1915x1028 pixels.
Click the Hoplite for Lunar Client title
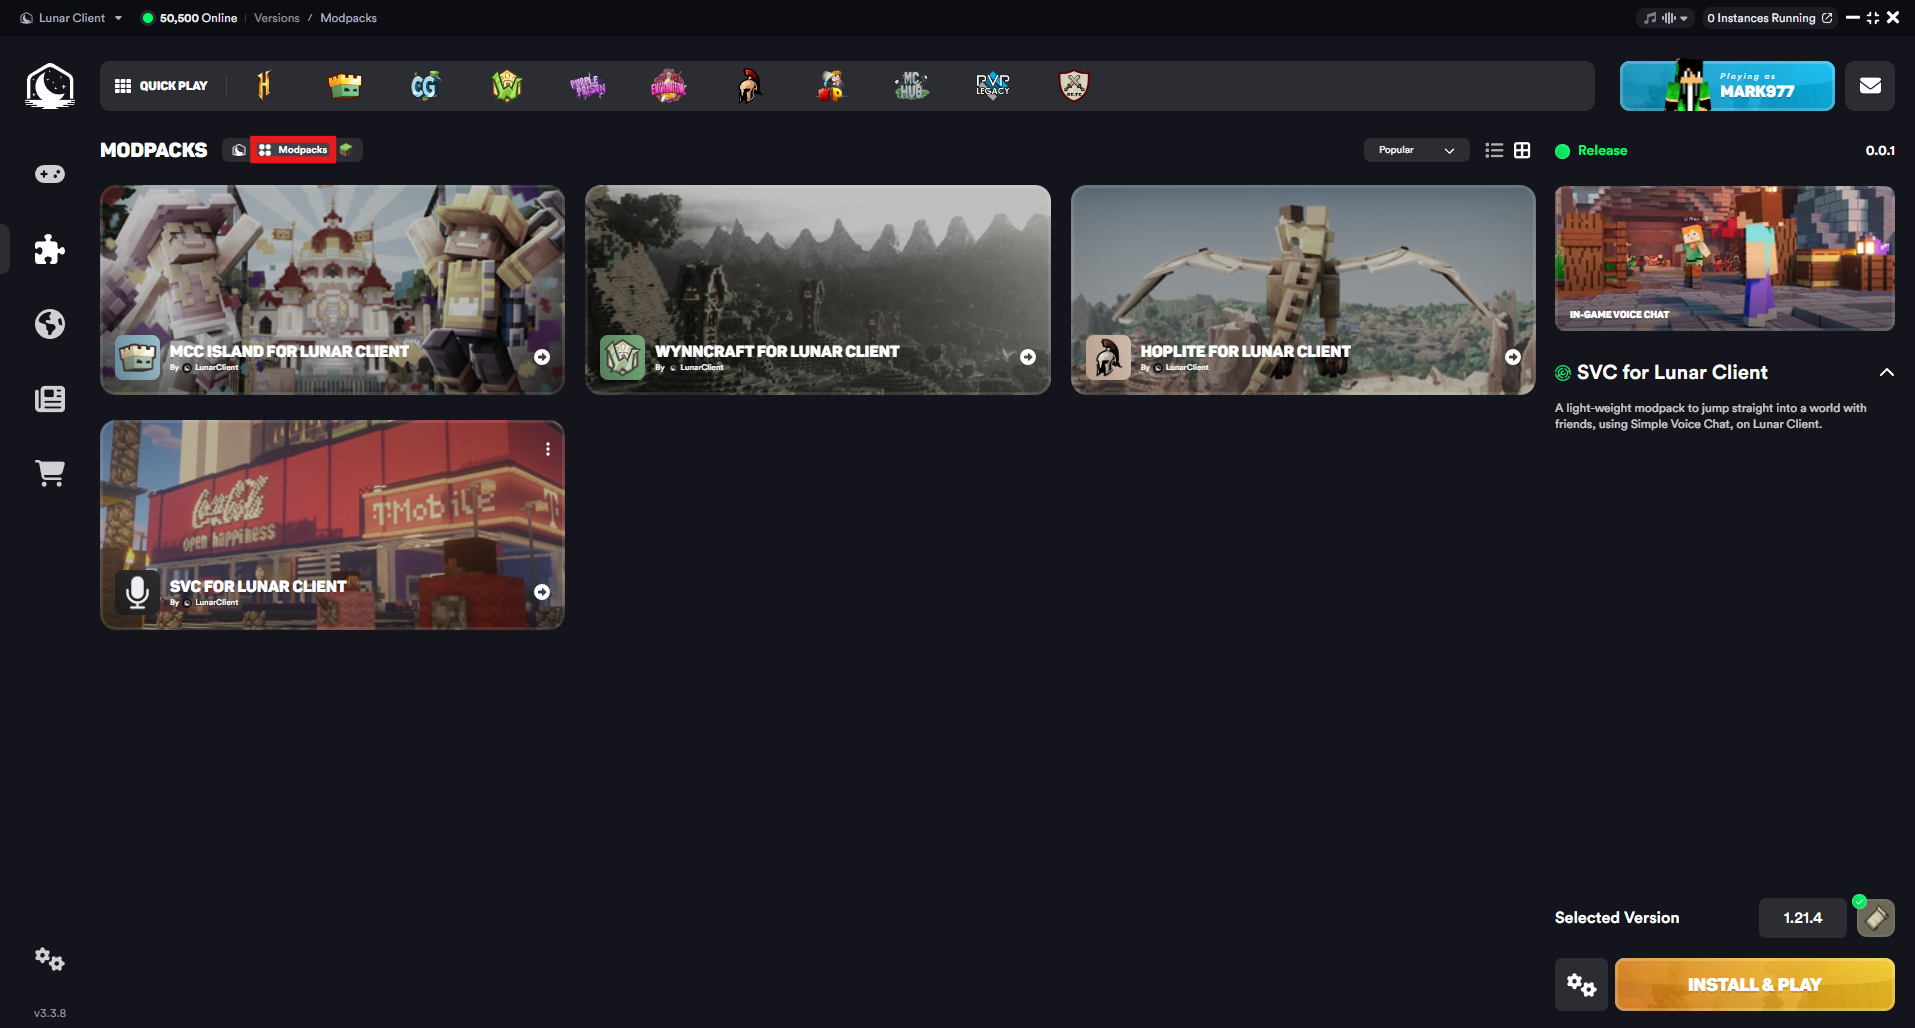1245,351
